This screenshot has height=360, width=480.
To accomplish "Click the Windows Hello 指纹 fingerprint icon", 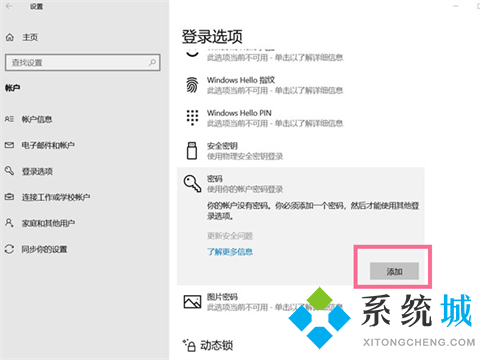I will (x=192, y=85).
